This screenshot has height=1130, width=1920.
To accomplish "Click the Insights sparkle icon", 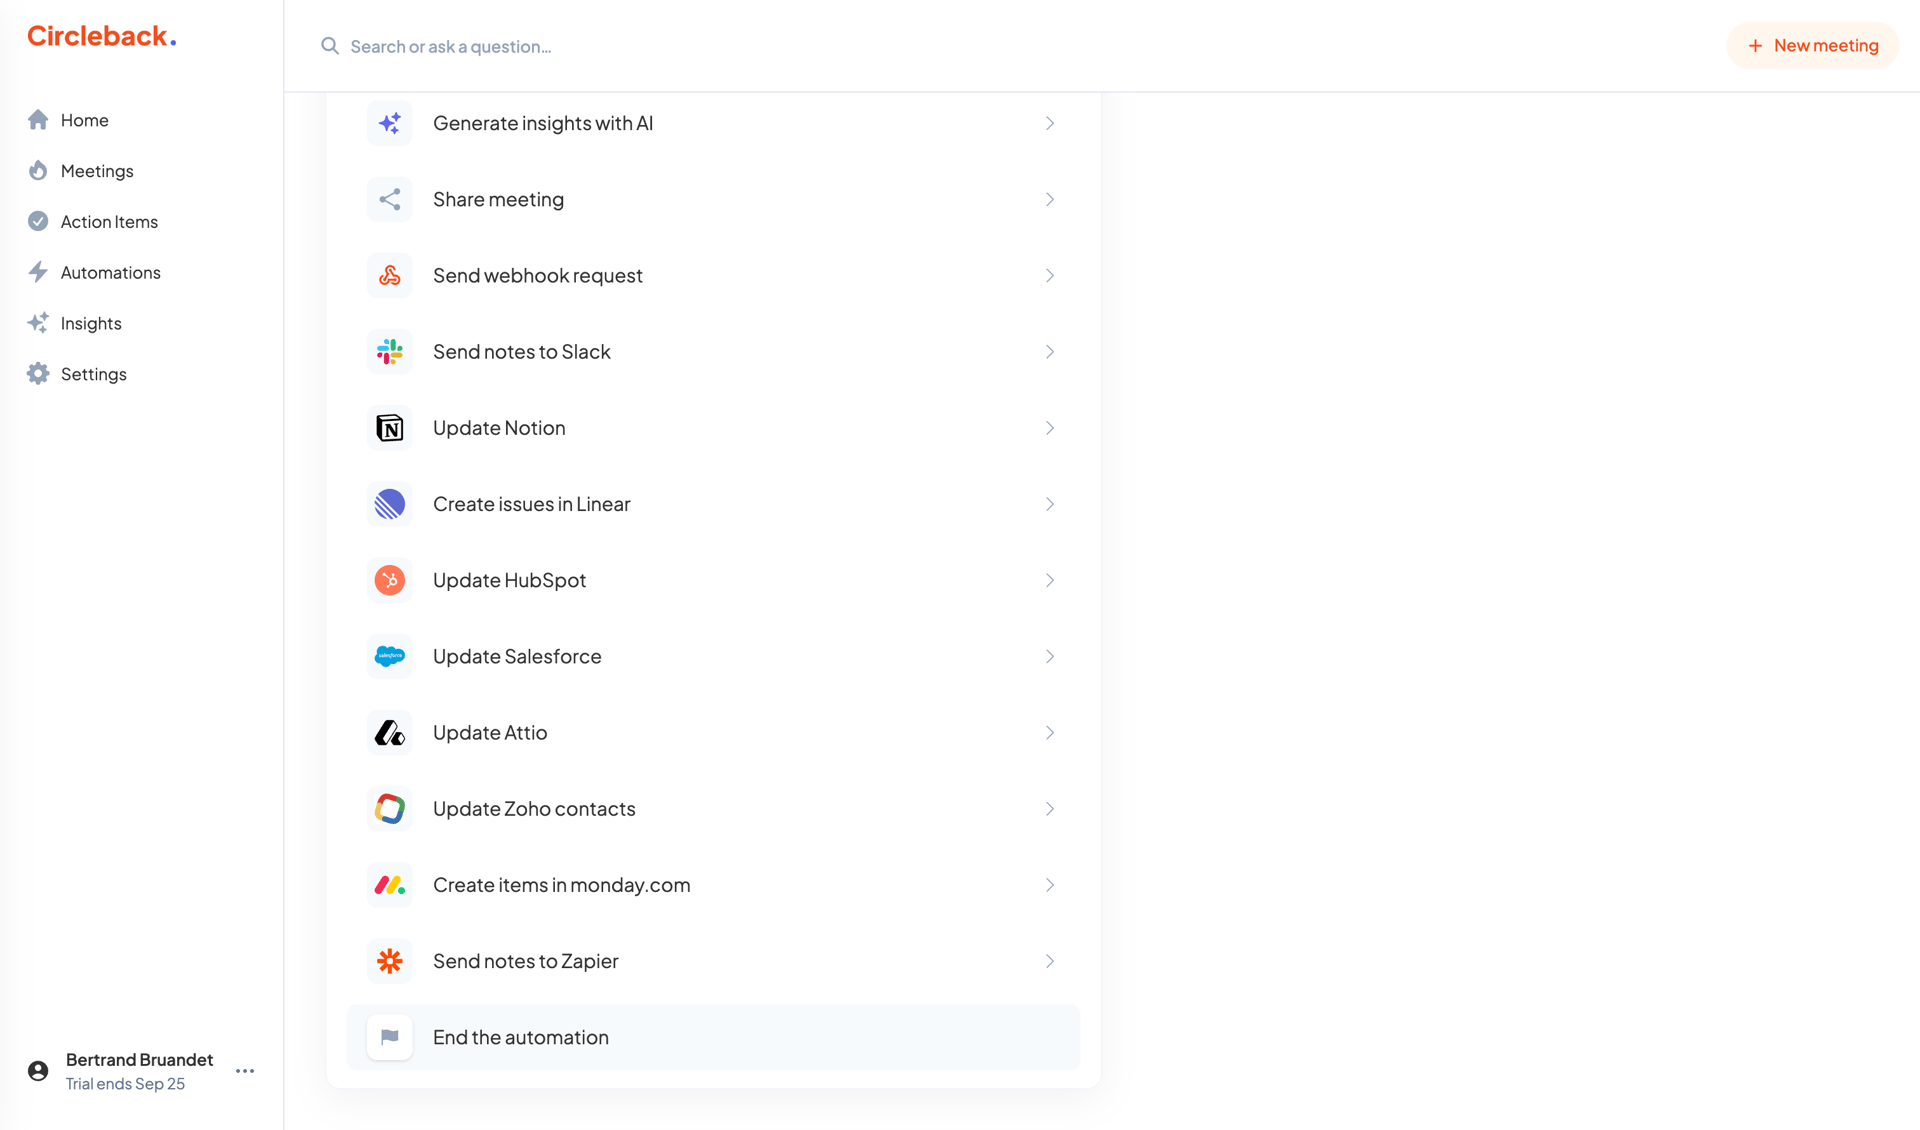I will 38,322.
